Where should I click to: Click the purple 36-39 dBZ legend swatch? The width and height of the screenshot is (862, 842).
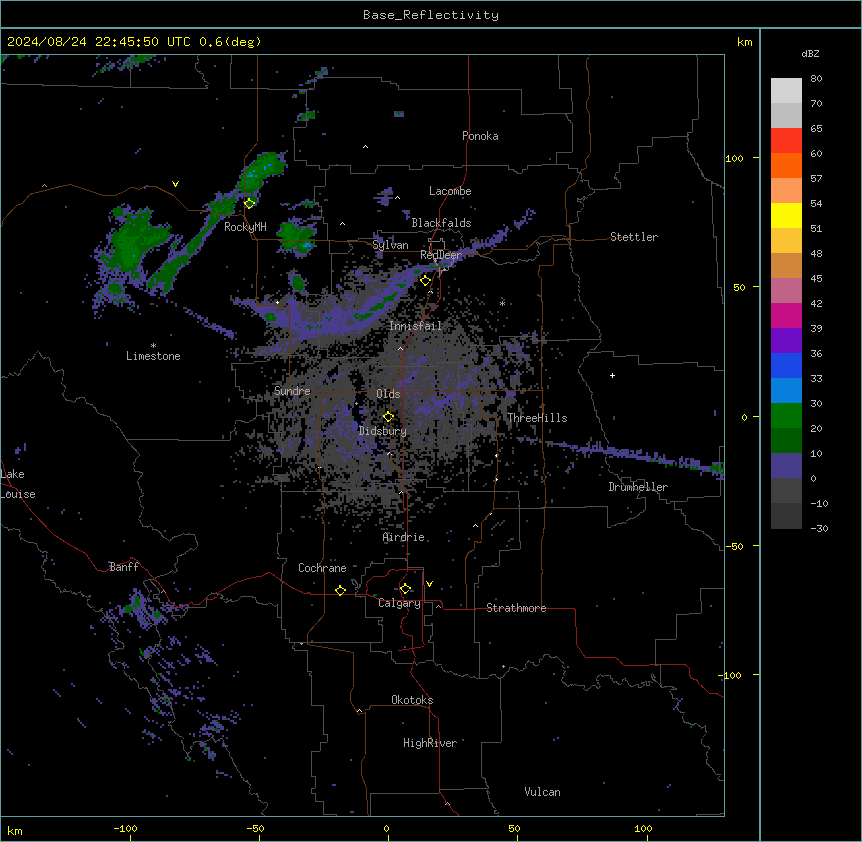click(x=786, y=341)
